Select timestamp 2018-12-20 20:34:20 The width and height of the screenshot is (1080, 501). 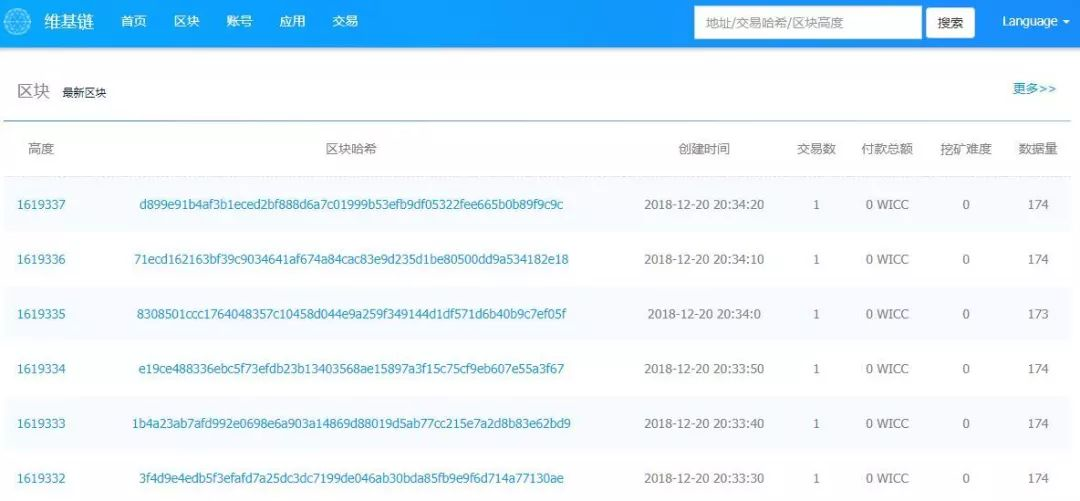click(x=704, y=205)
